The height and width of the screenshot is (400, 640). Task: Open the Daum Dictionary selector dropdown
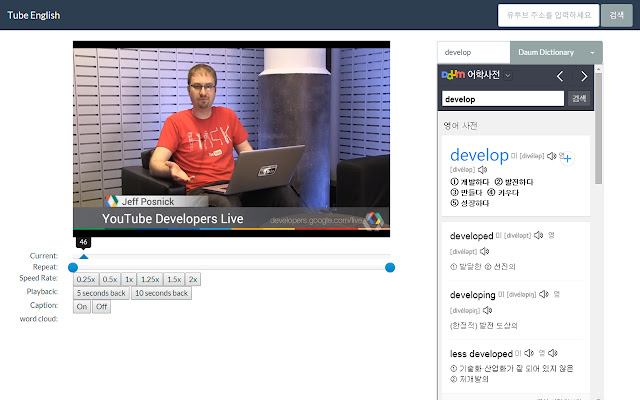(x=556, y=52)
